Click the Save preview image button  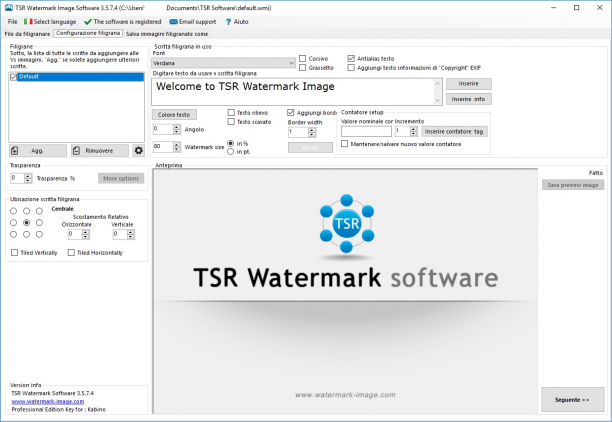573,185
